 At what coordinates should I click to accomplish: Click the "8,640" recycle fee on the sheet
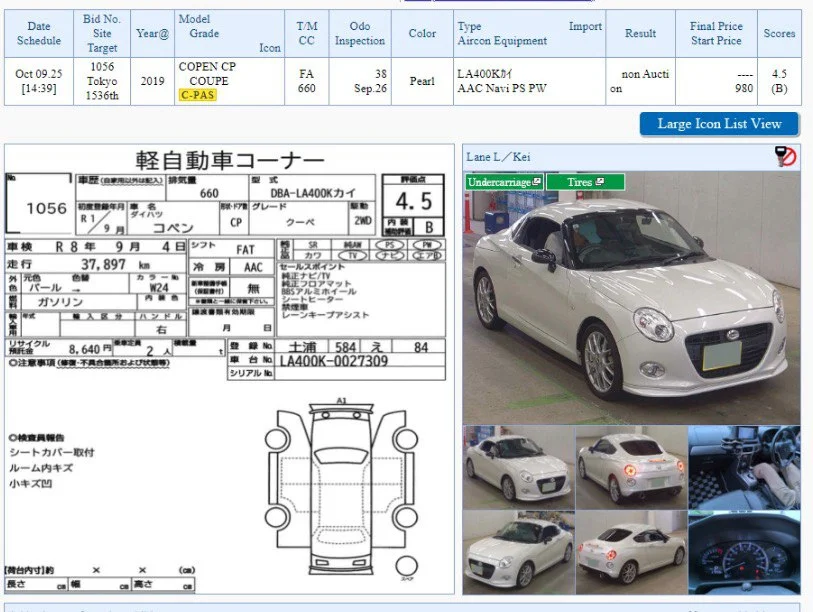(83, 350)
